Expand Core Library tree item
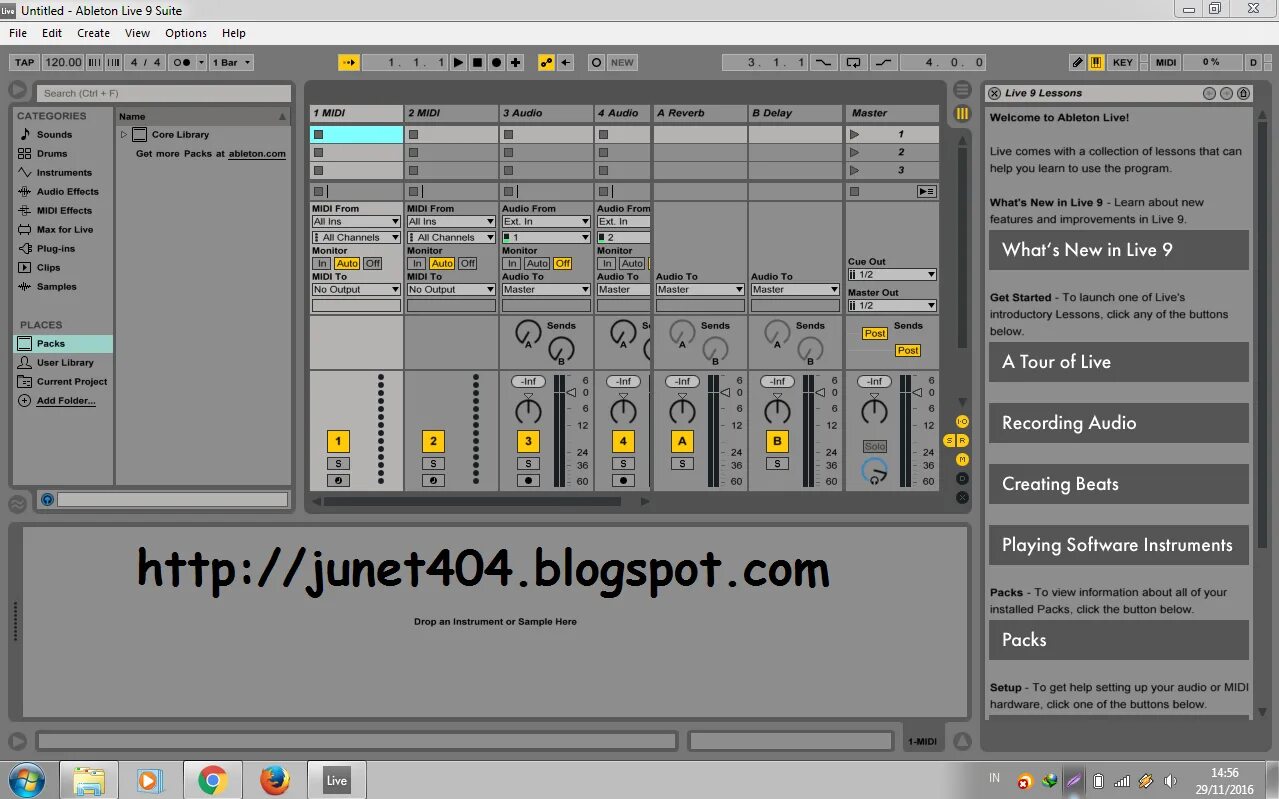The width and height of the screenshot is (1279, 799). pyautogui.click(x=124, y=134)
